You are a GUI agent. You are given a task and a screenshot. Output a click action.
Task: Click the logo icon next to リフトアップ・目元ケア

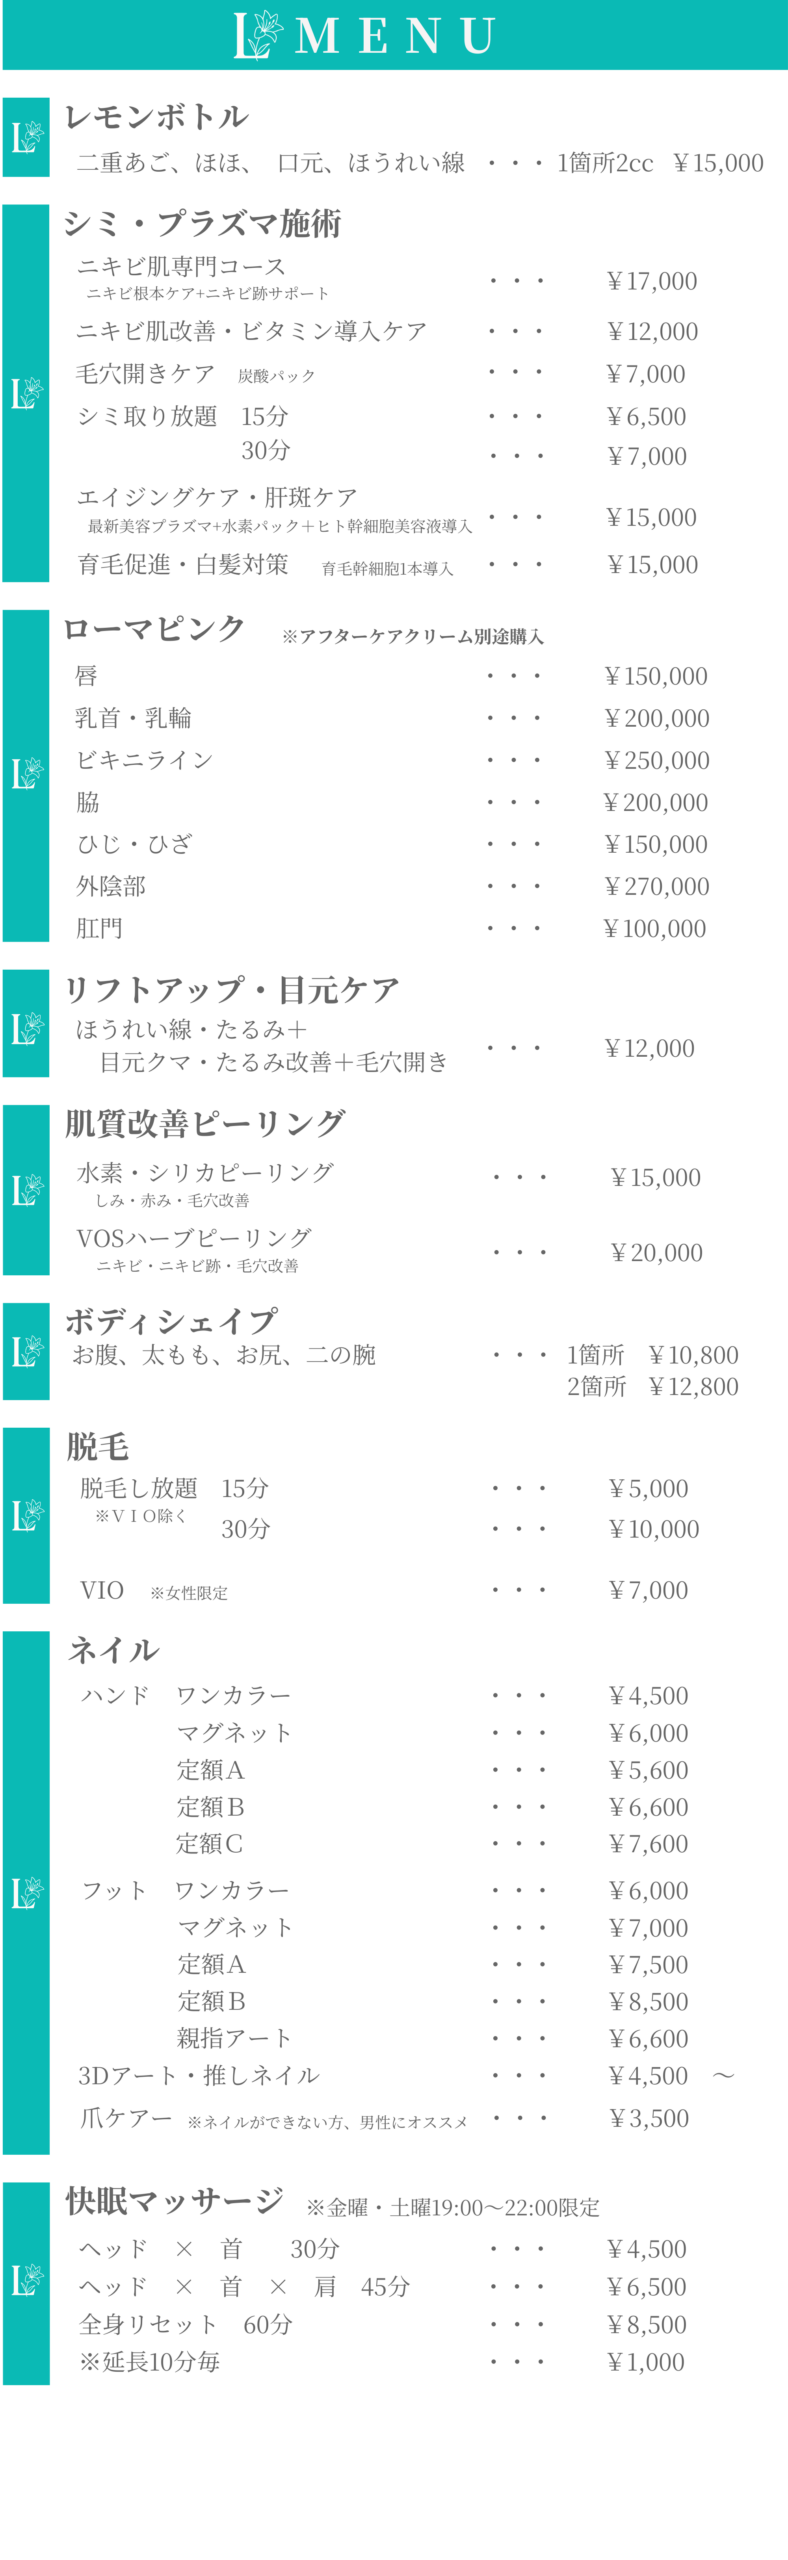[x=27, y=1028]
